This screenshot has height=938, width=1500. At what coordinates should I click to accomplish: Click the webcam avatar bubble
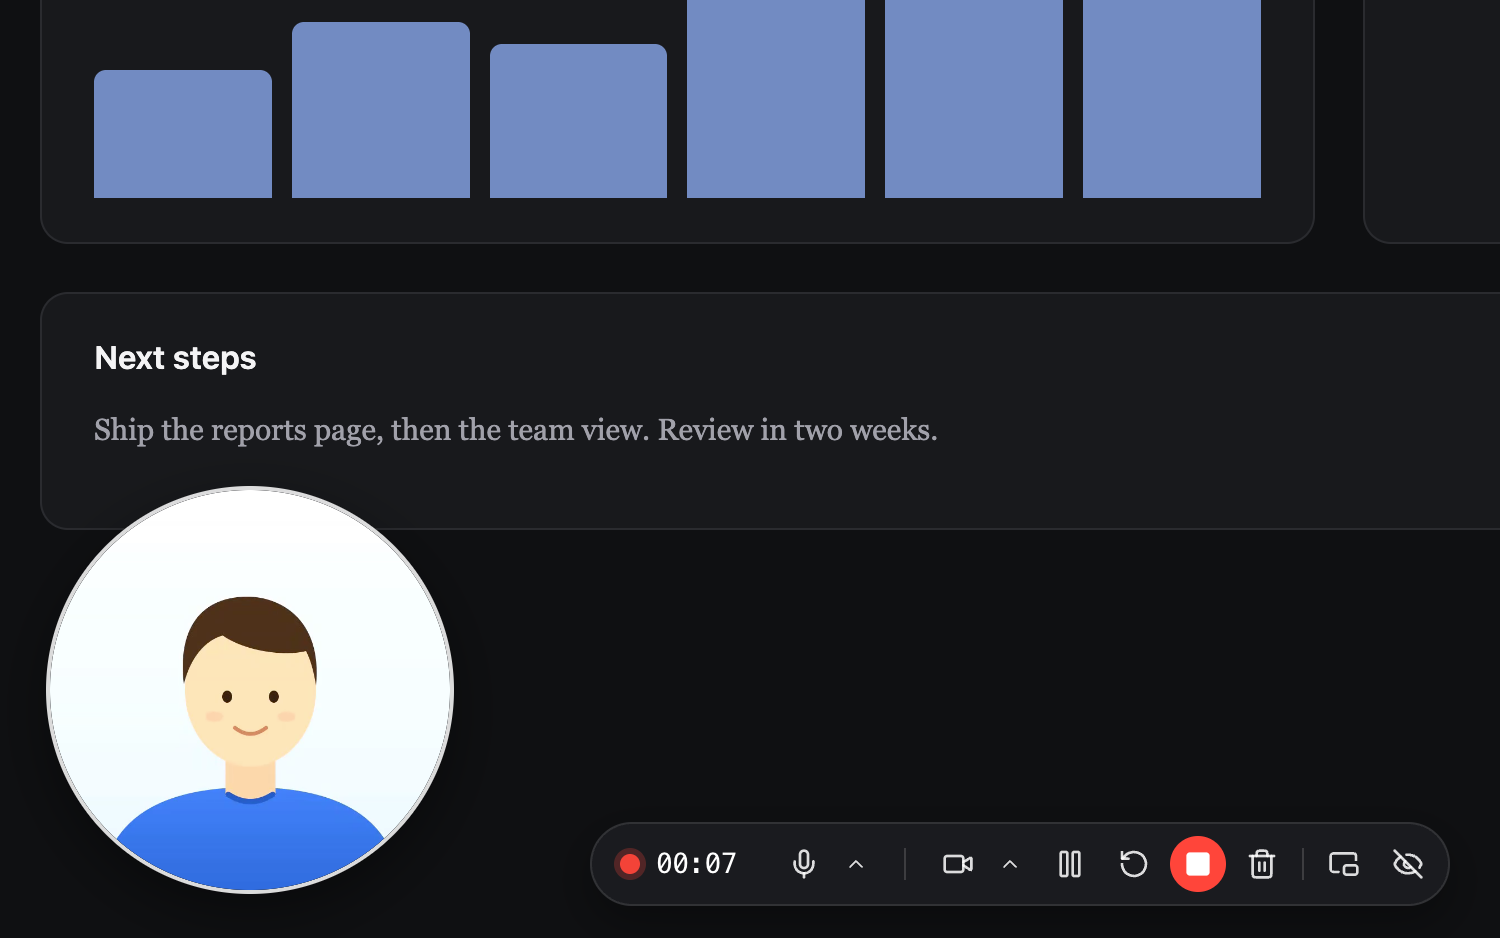pos(250,690)
